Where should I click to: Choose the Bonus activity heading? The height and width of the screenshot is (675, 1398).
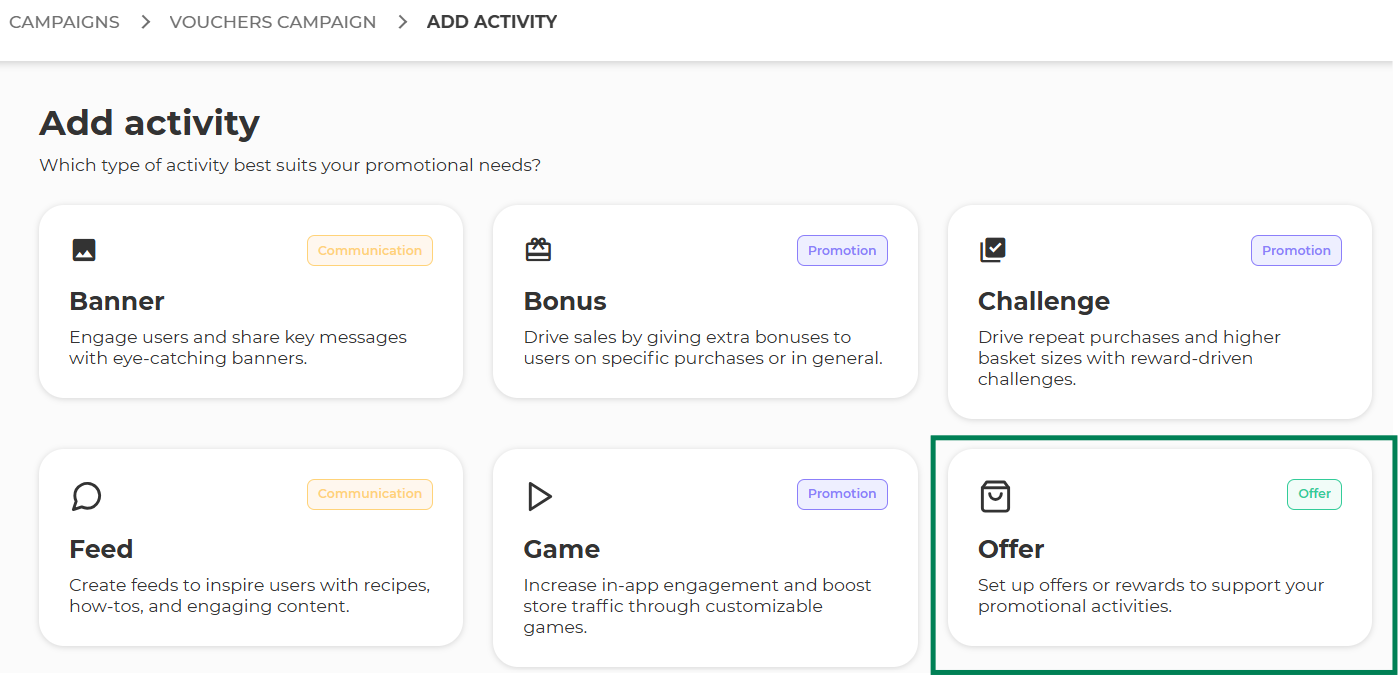[x=565, y=301]
